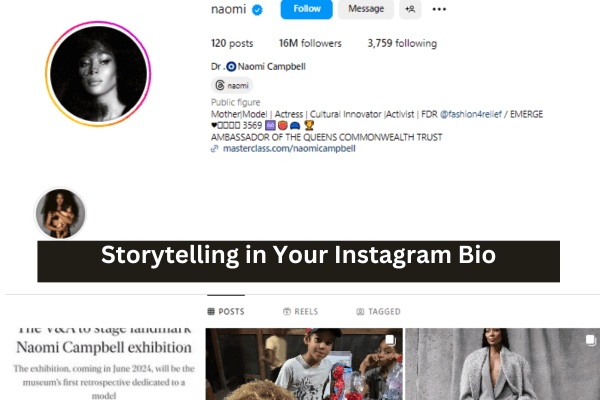Click the add similar accounts person icon
Image resolution: width=600 pixels, height=400 pixels.
click(410, 9)
